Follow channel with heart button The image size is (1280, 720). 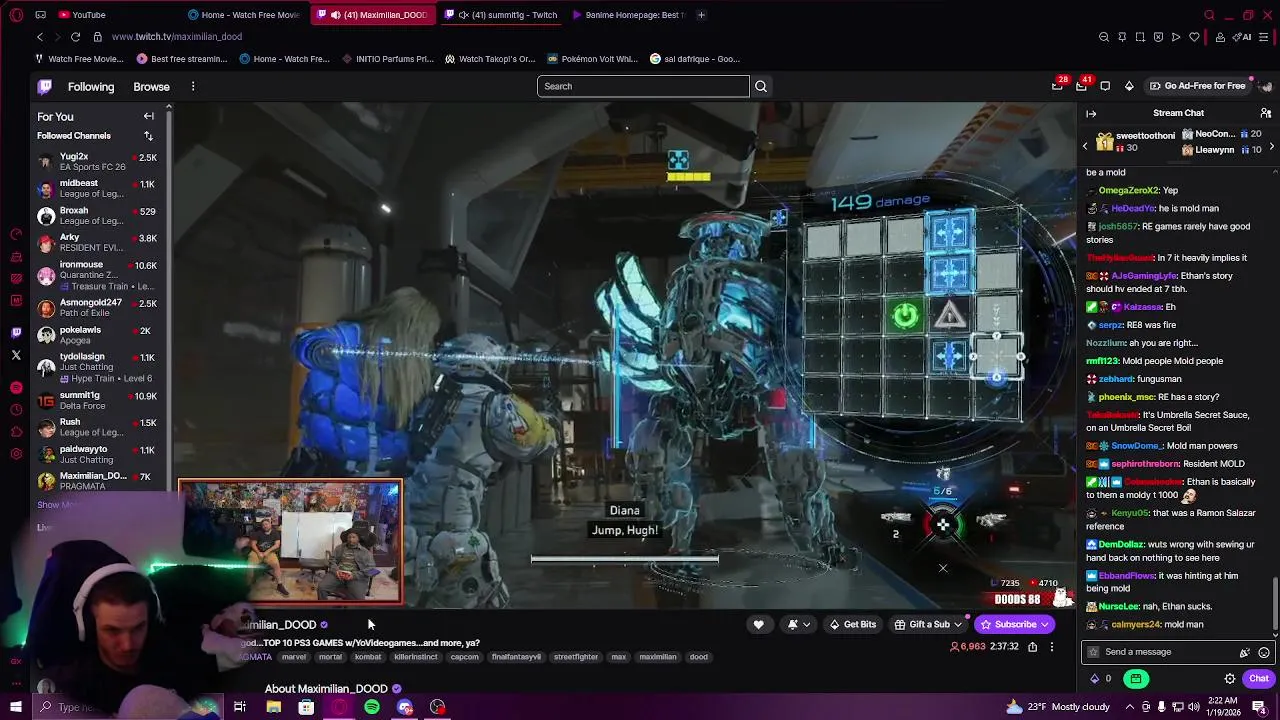[759, 625]
